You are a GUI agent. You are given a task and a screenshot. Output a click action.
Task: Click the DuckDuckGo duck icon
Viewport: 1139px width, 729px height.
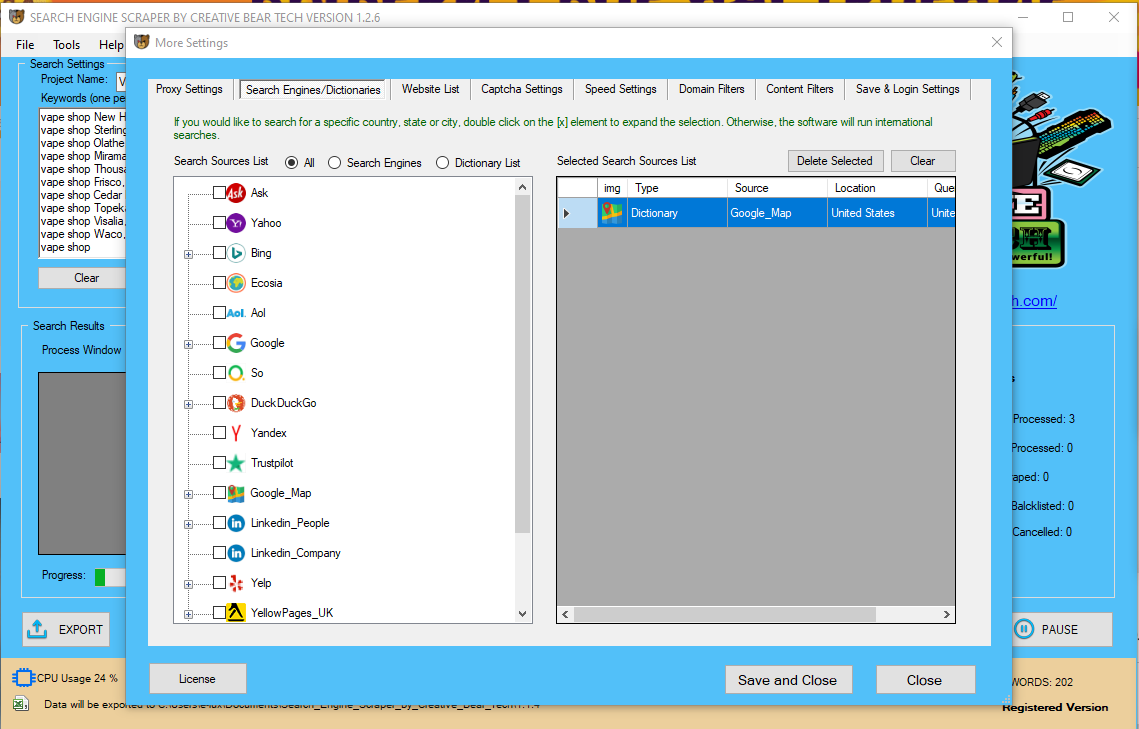point(236,403)
